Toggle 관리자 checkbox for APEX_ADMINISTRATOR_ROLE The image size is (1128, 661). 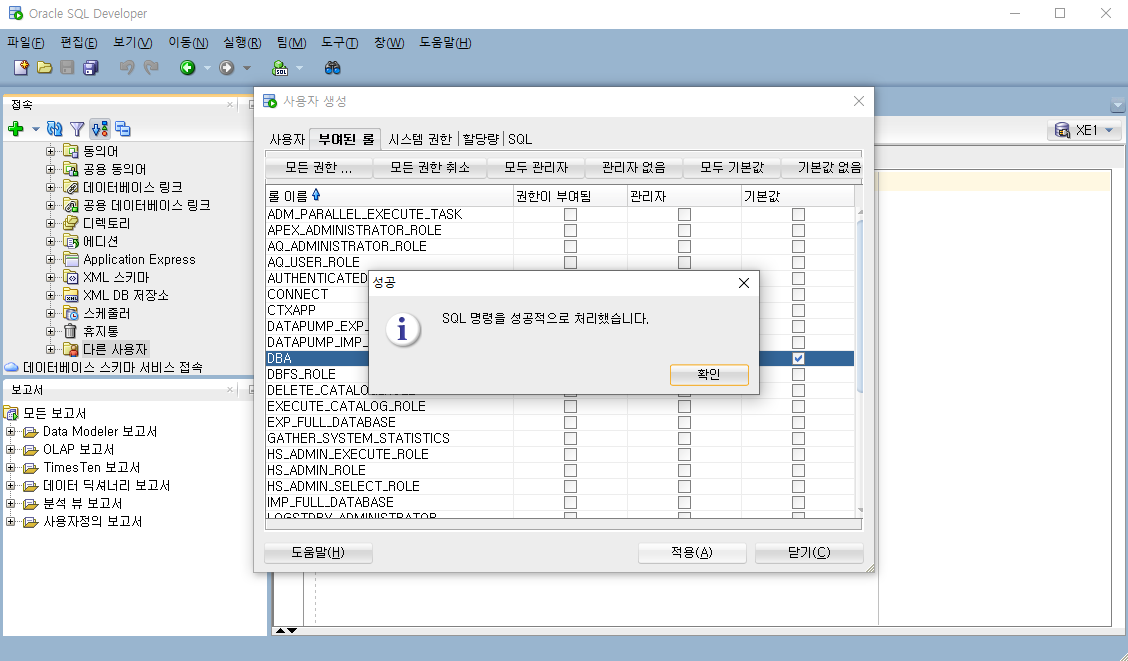tap(684, 230)
